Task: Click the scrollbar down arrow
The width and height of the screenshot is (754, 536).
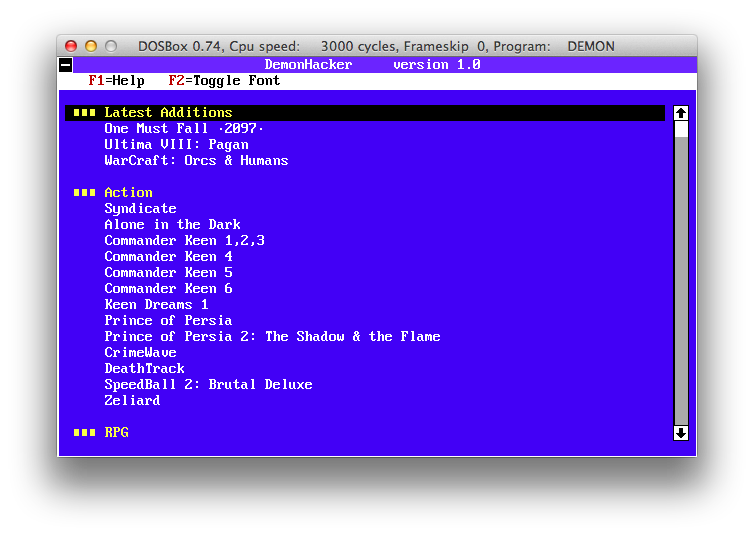Action: (x=680, y=433)
